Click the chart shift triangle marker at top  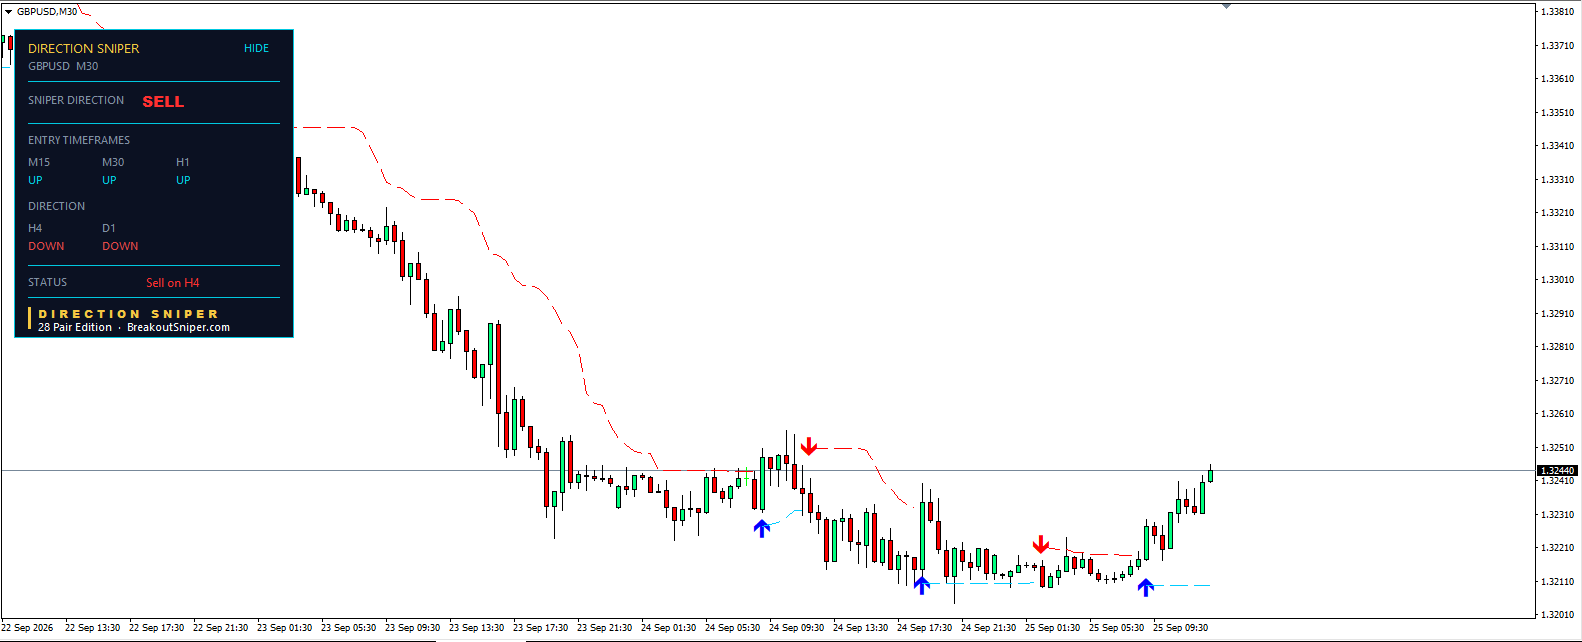pyautogui.click(x=1226, y=6)
